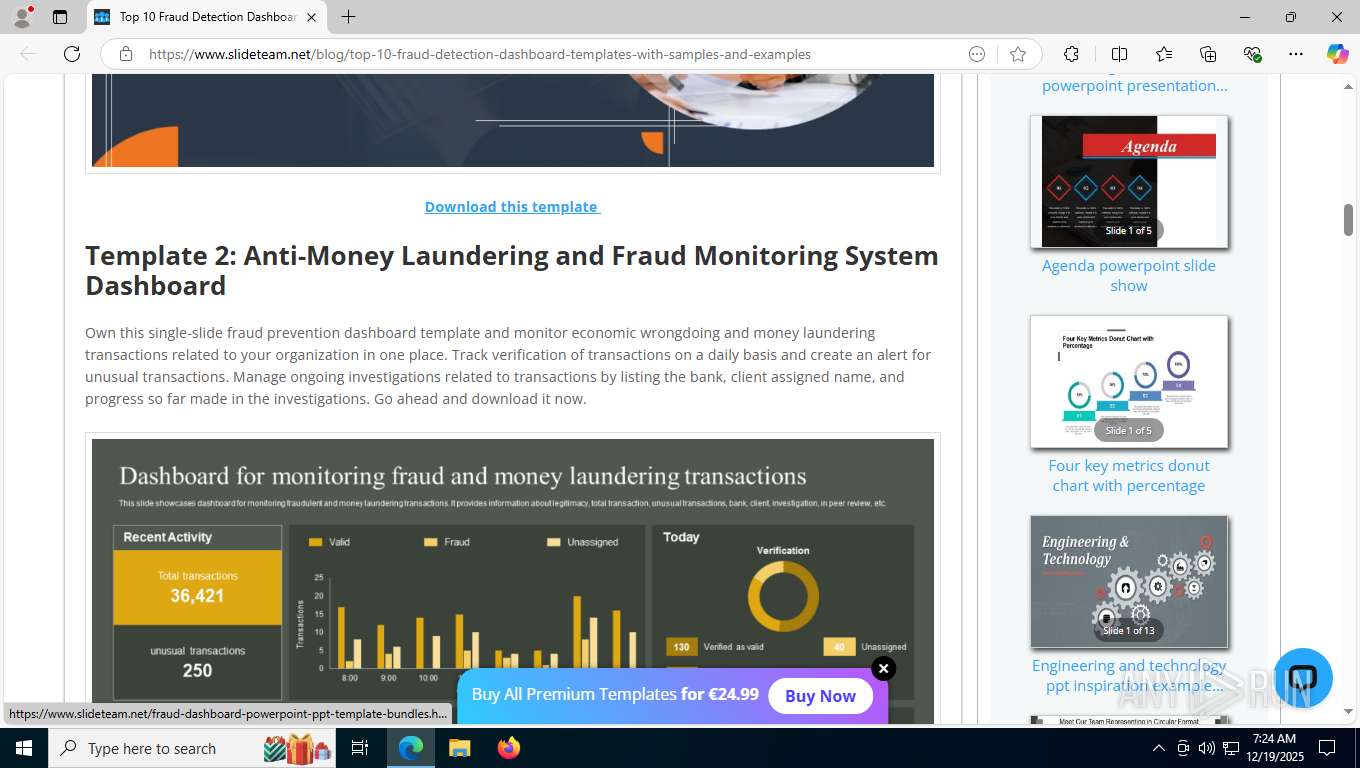This screenshot has width=1360, height=768.
Task: Launch Firefox from the taskbar
Action: [508, 748]
